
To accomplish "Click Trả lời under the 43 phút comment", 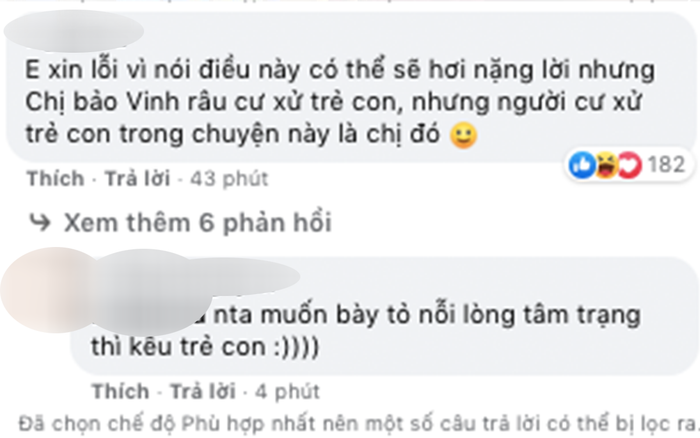I will point(138,179).
